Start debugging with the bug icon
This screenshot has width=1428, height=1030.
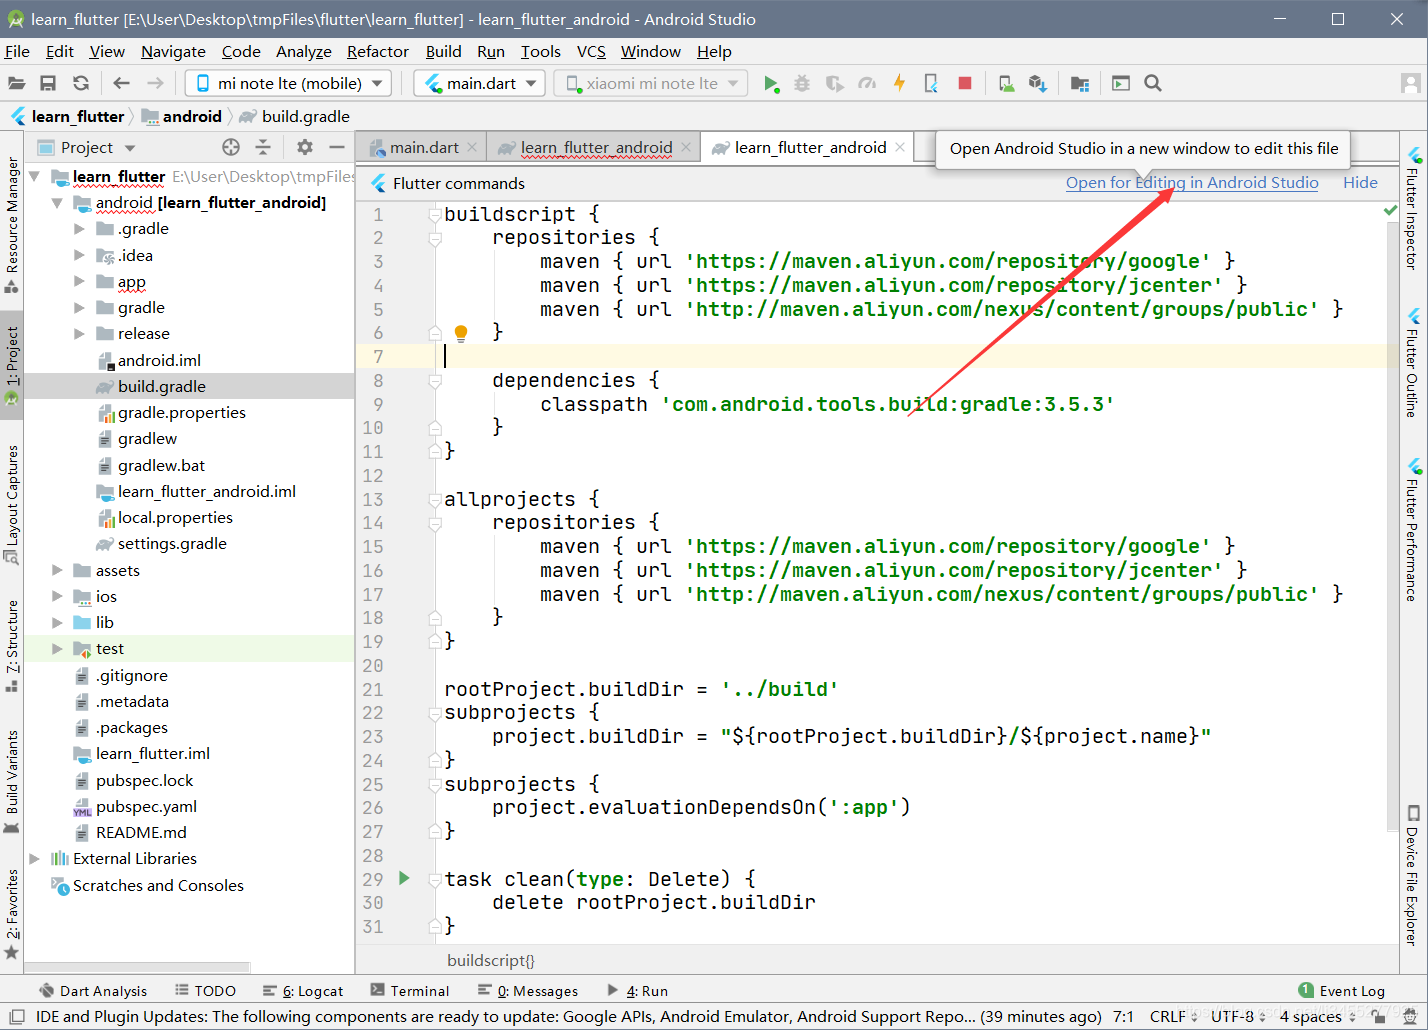click(802, 84)
